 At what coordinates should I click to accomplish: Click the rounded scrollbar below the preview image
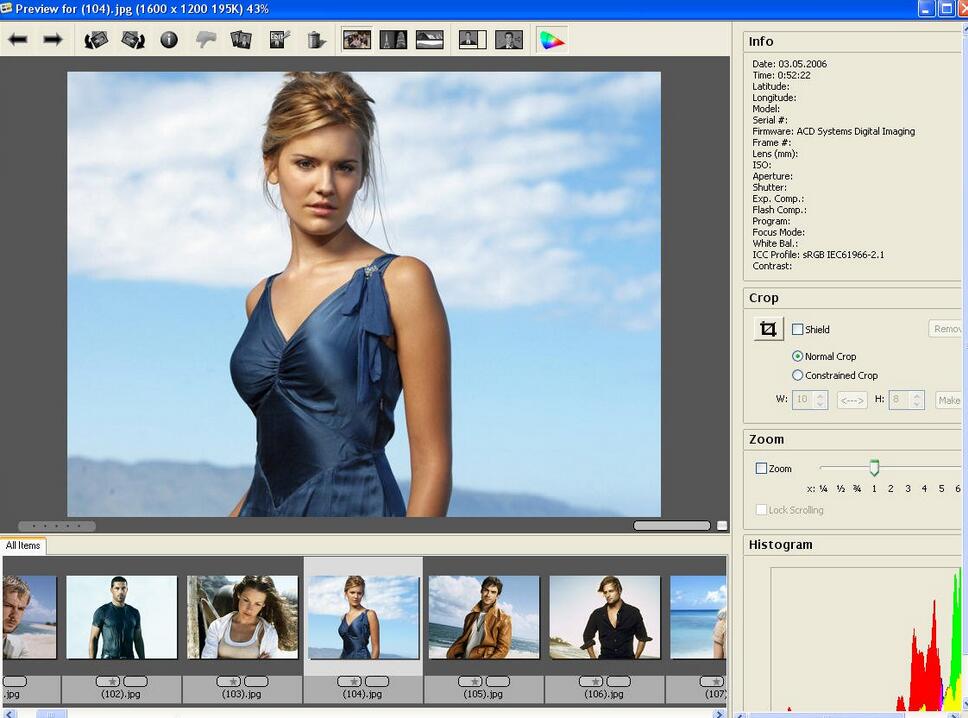click(x=672, y=525)
